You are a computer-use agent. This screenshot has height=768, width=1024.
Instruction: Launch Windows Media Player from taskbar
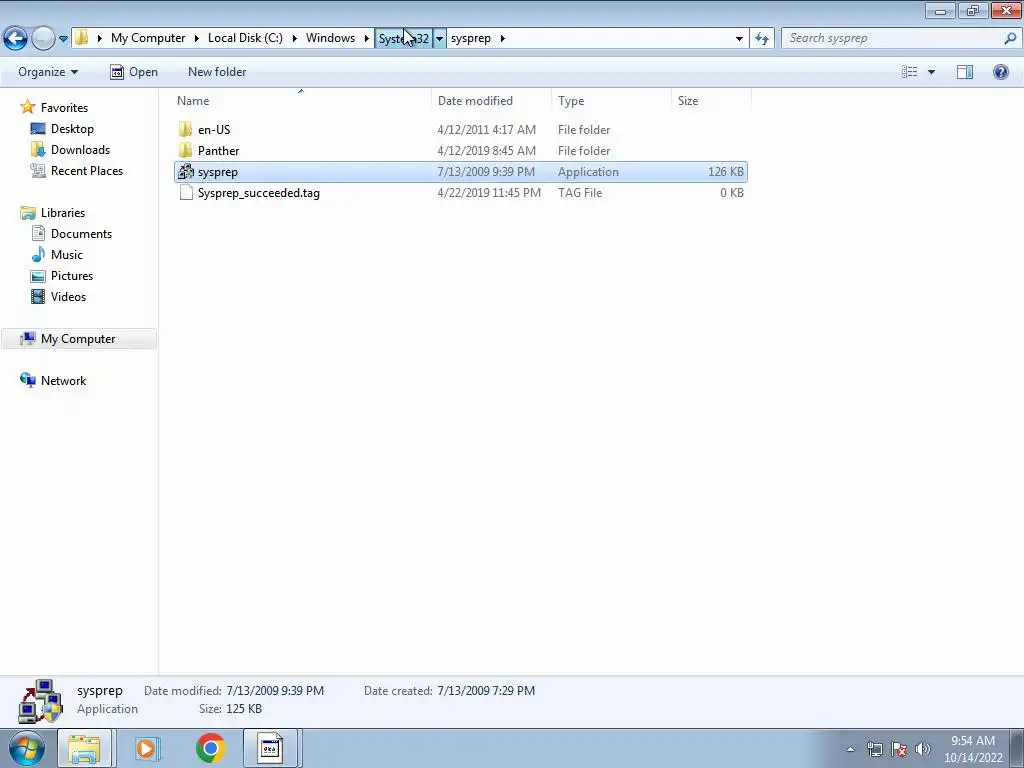[x=147, y=748]
